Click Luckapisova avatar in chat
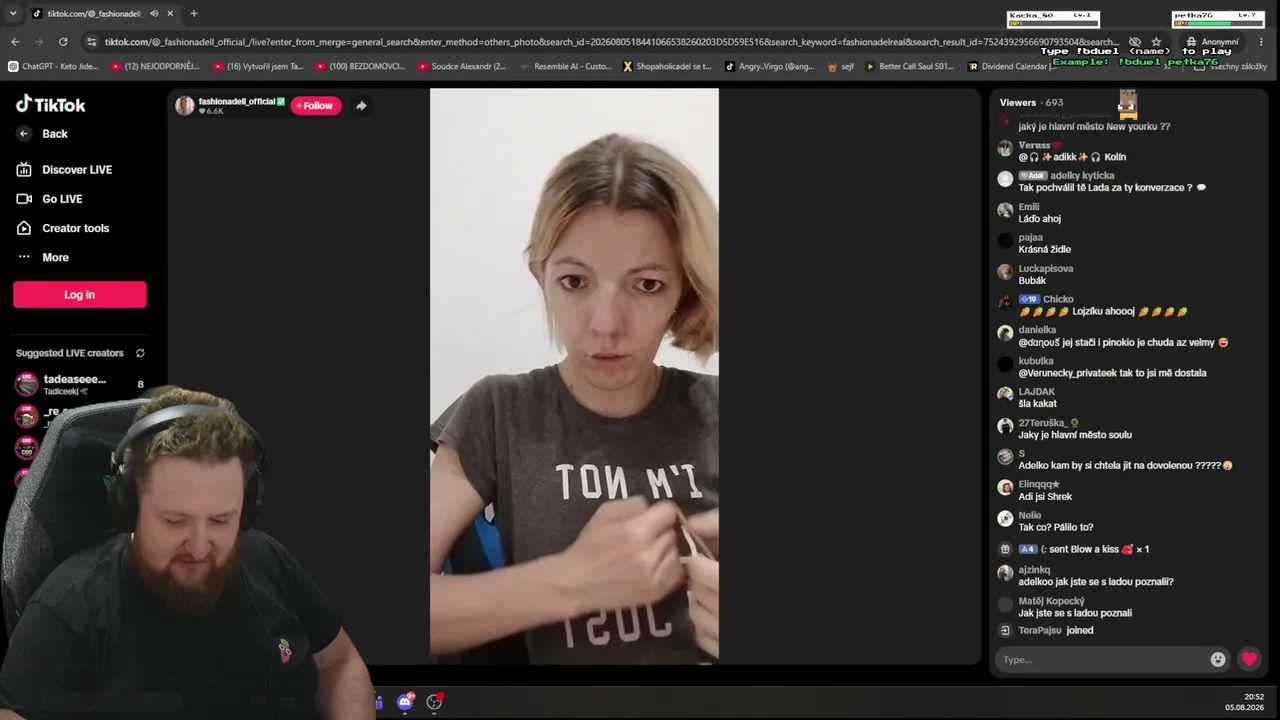Image resolution: width=1280 pixels, height=720 pixels. tap(1005, 272)
